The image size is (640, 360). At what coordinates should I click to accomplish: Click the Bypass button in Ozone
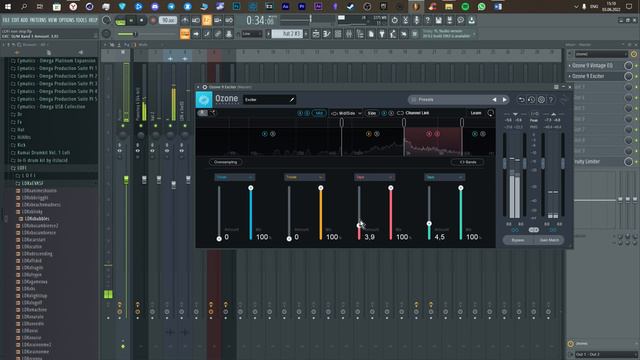pyautogui.click(x=518, y=240)
